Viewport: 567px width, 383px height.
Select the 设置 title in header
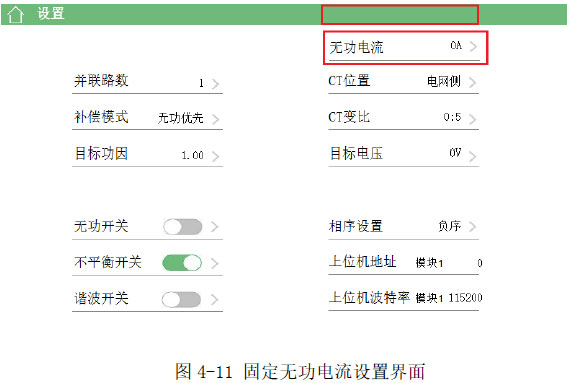click(51, 14)
